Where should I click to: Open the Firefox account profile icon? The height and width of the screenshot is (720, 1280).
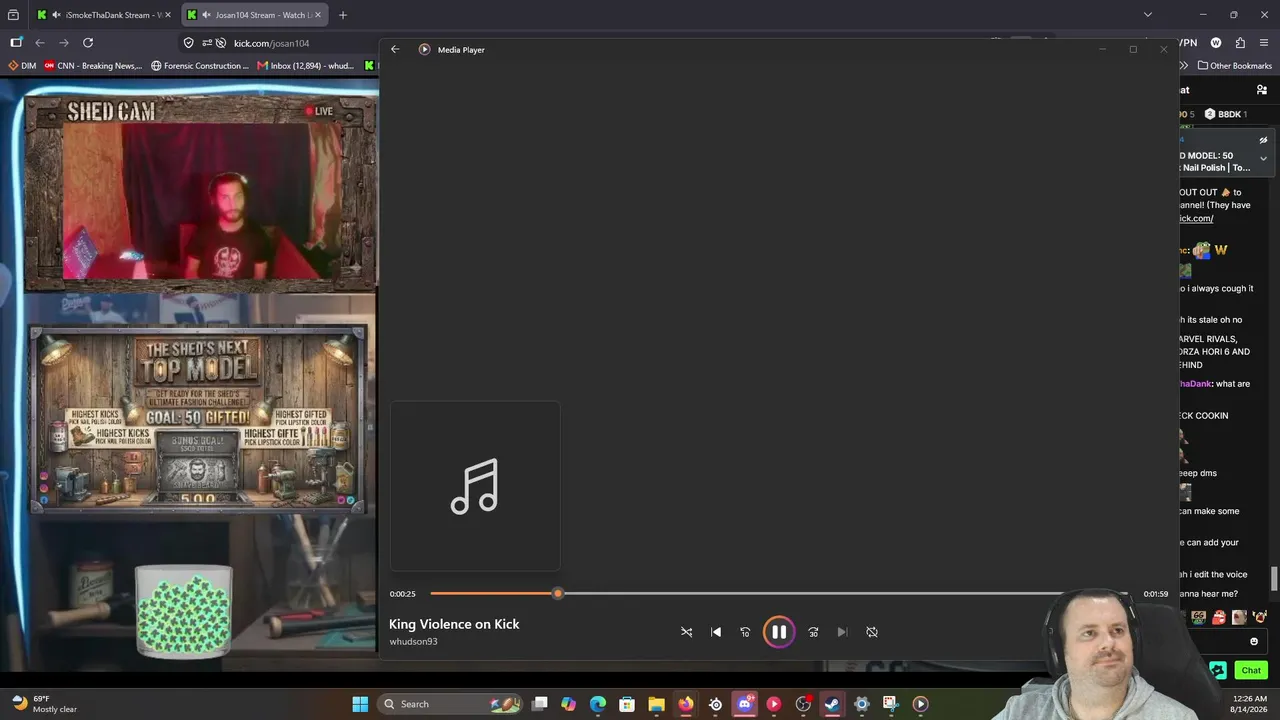[1216, 43]
